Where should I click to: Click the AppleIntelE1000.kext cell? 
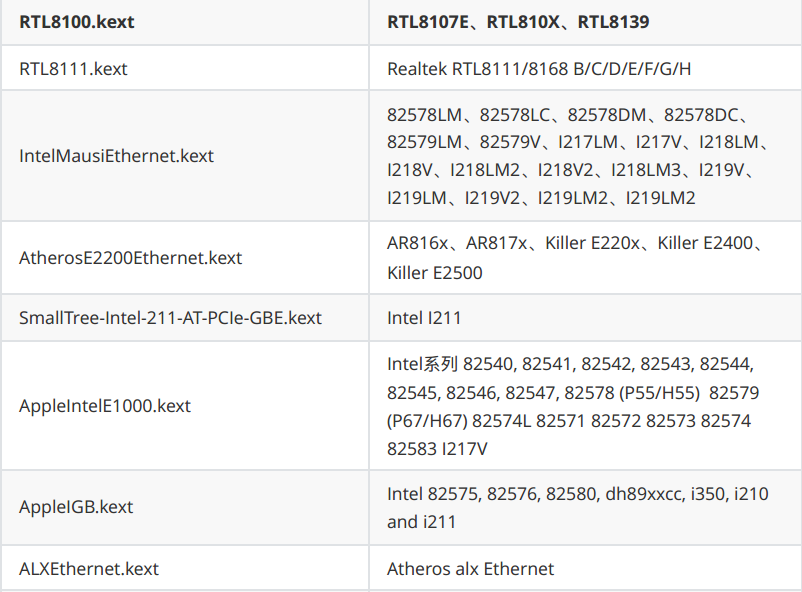tap(185, 406)
